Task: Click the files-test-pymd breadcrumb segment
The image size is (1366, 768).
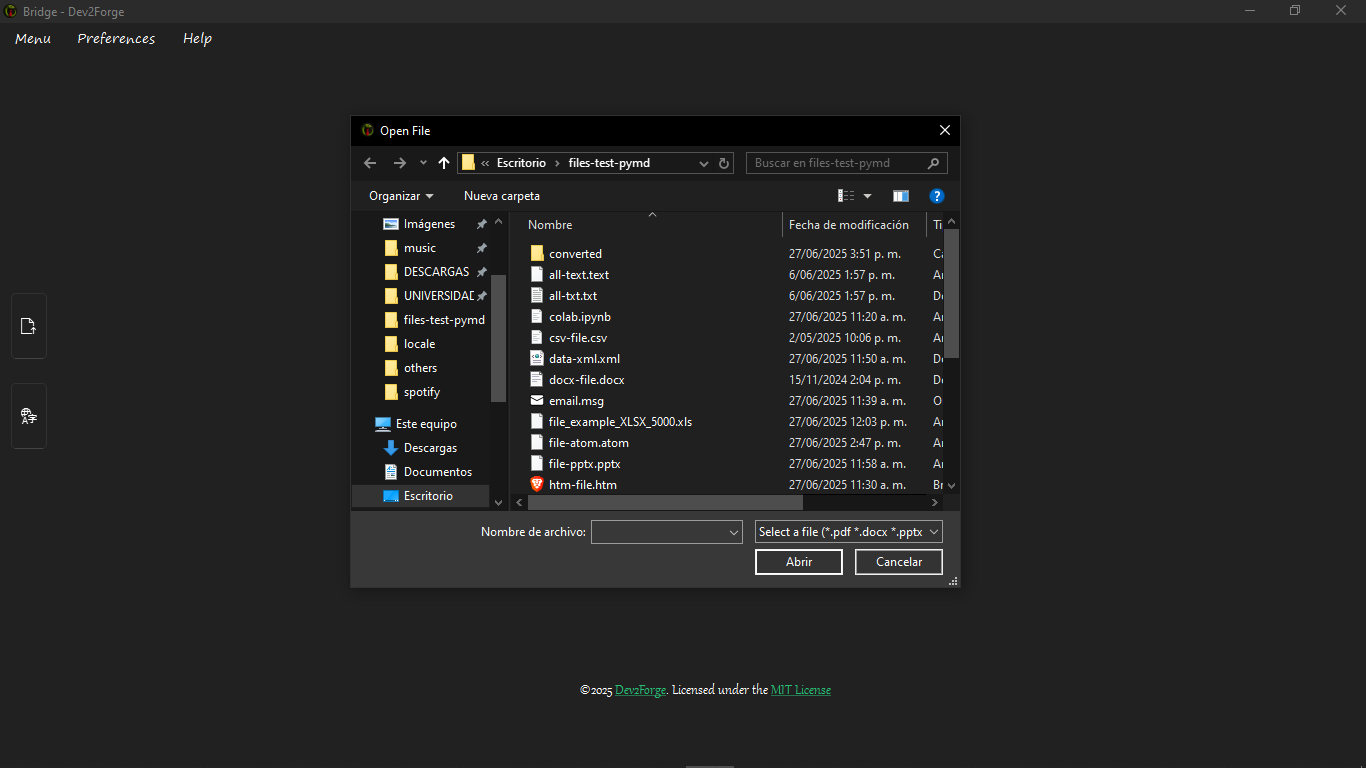Action: click(609, 163)
